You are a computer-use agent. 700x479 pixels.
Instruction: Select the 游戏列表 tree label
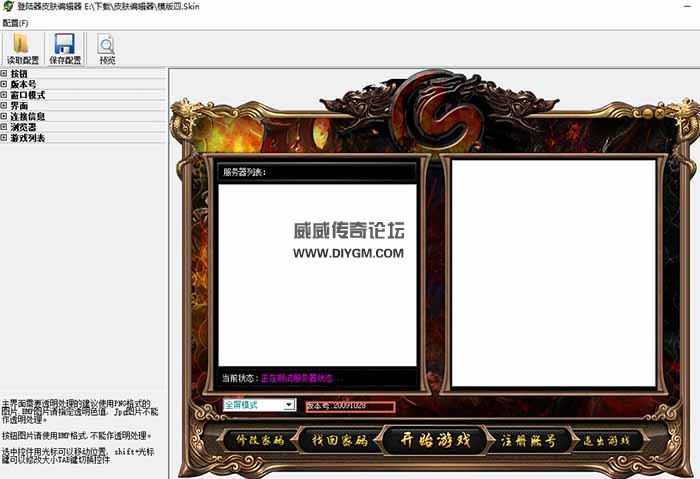pos(28,138)
